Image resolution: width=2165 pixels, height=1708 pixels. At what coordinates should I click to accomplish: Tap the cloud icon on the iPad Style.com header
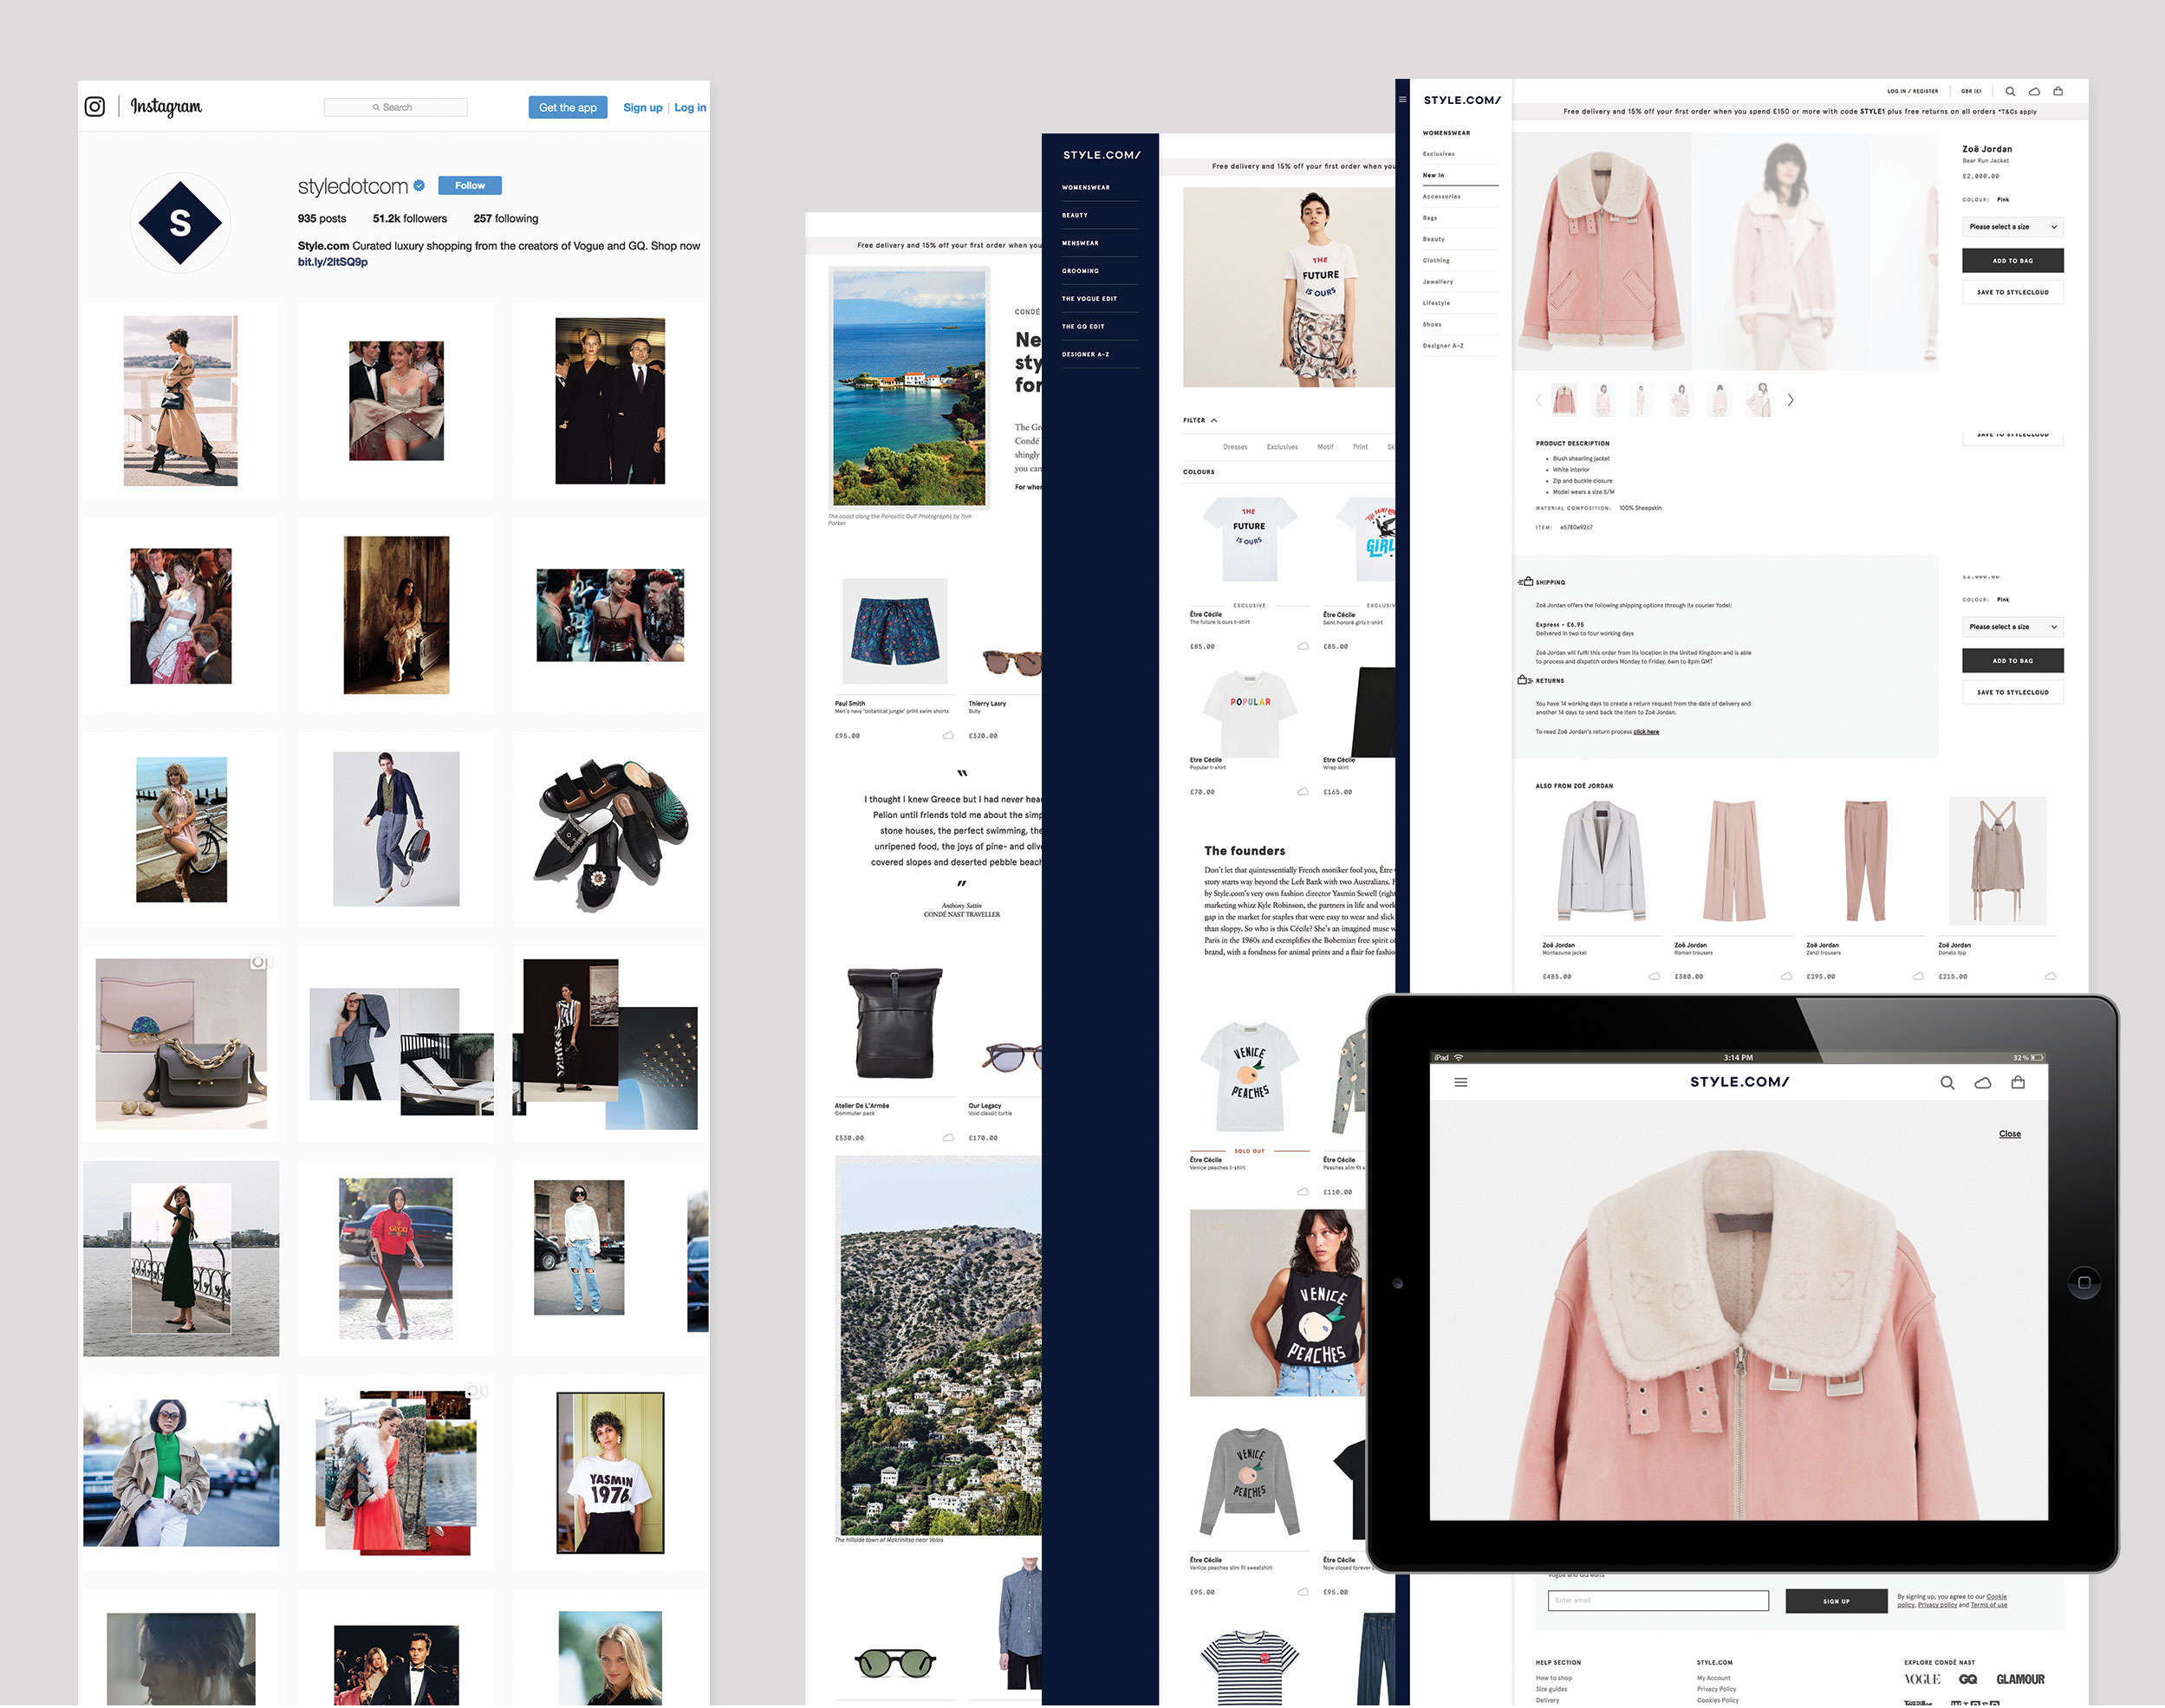click(x=1983, y=1082)
